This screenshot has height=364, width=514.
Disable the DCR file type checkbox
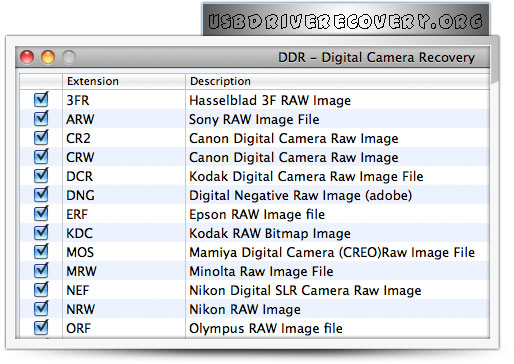click(x=41, y=176)
